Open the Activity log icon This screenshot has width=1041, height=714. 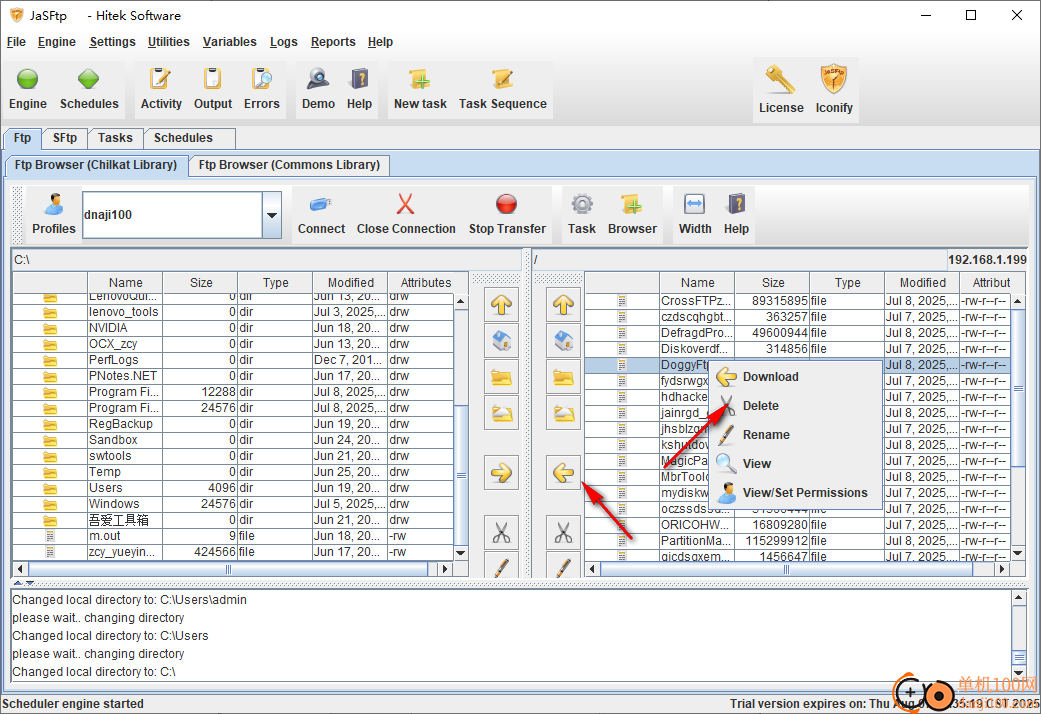161,80
